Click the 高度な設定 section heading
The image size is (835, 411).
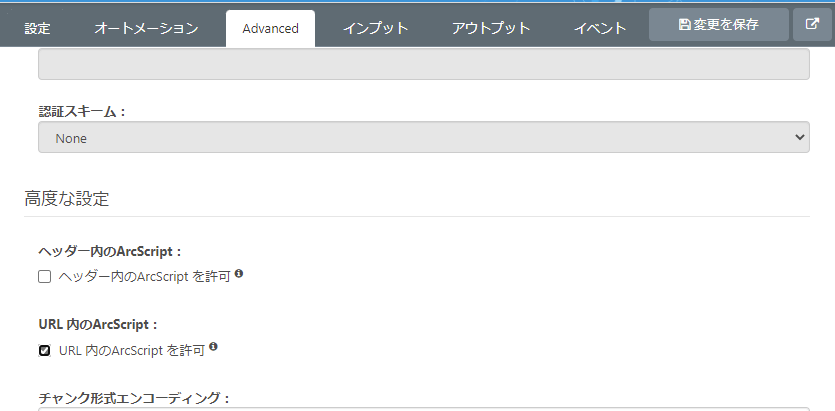coord(66,198)
